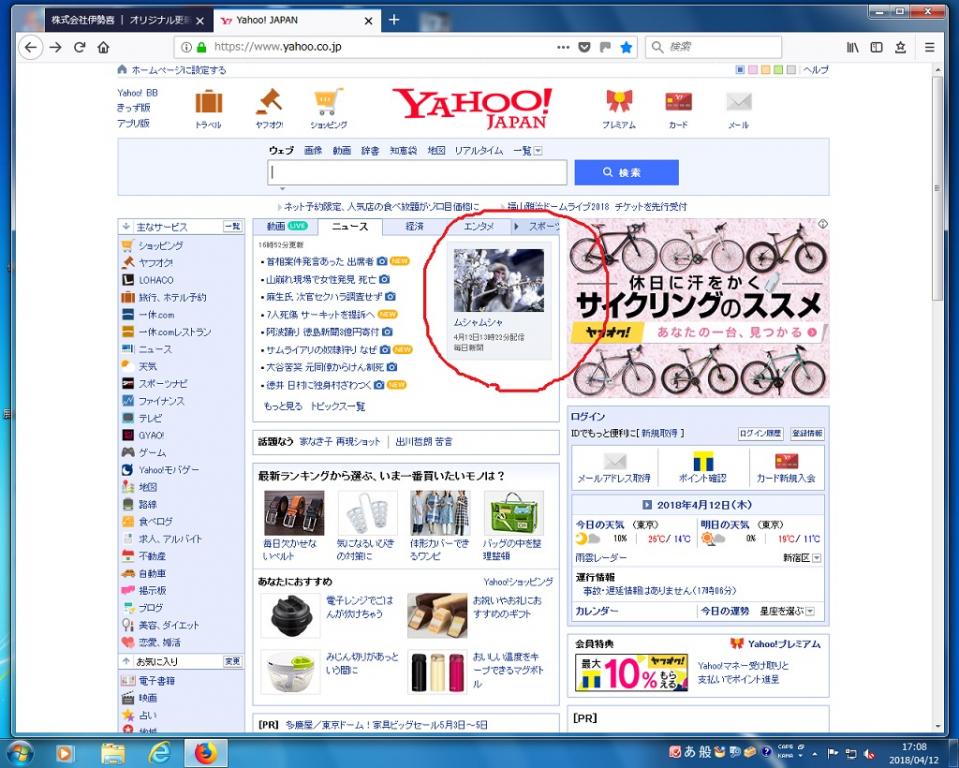Image resolution: width=959 pixels, height=768 pixels.
Task: Open the page actions three-dot menu
Action: [563, 47]
